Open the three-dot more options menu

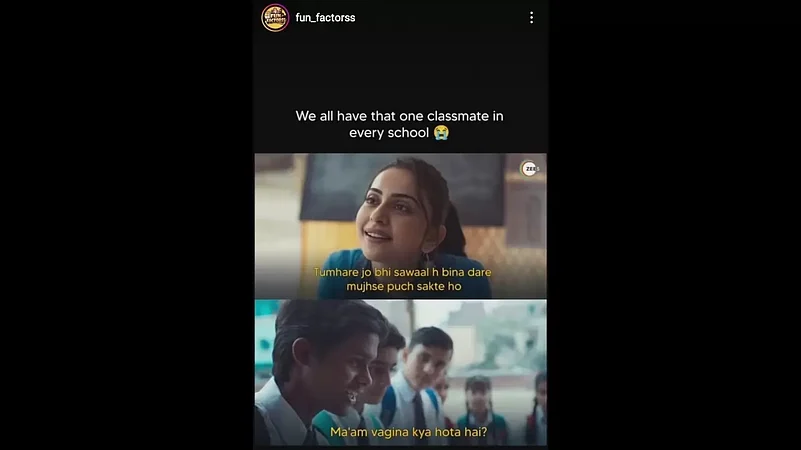click(x=531, y=18)
